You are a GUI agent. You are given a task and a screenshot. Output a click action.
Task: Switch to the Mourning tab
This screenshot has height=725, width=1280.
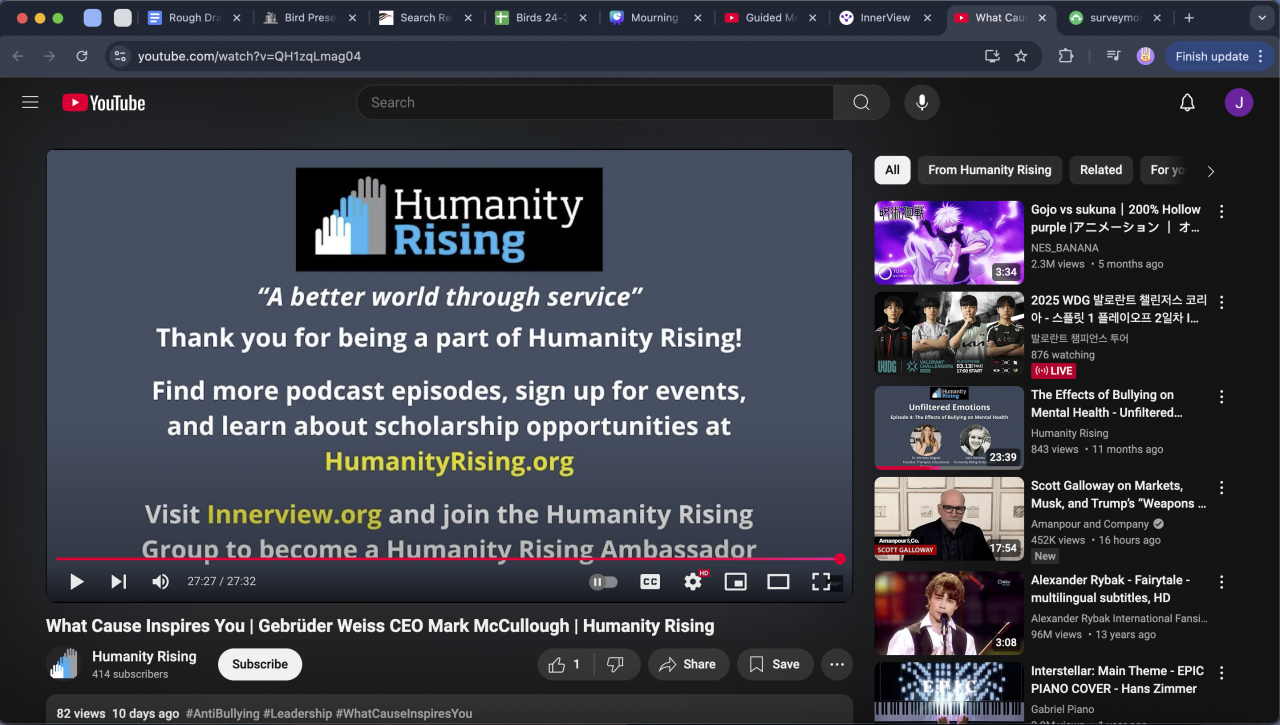[654, 18]
